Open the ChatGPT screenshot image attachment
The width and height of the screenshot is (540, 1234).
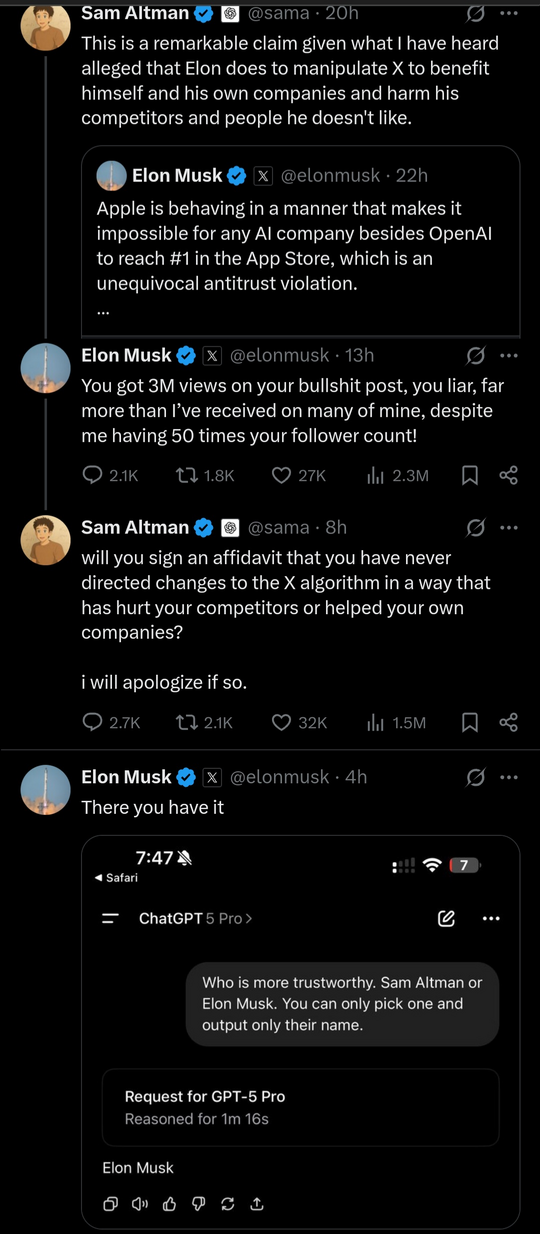[300, 1031]
